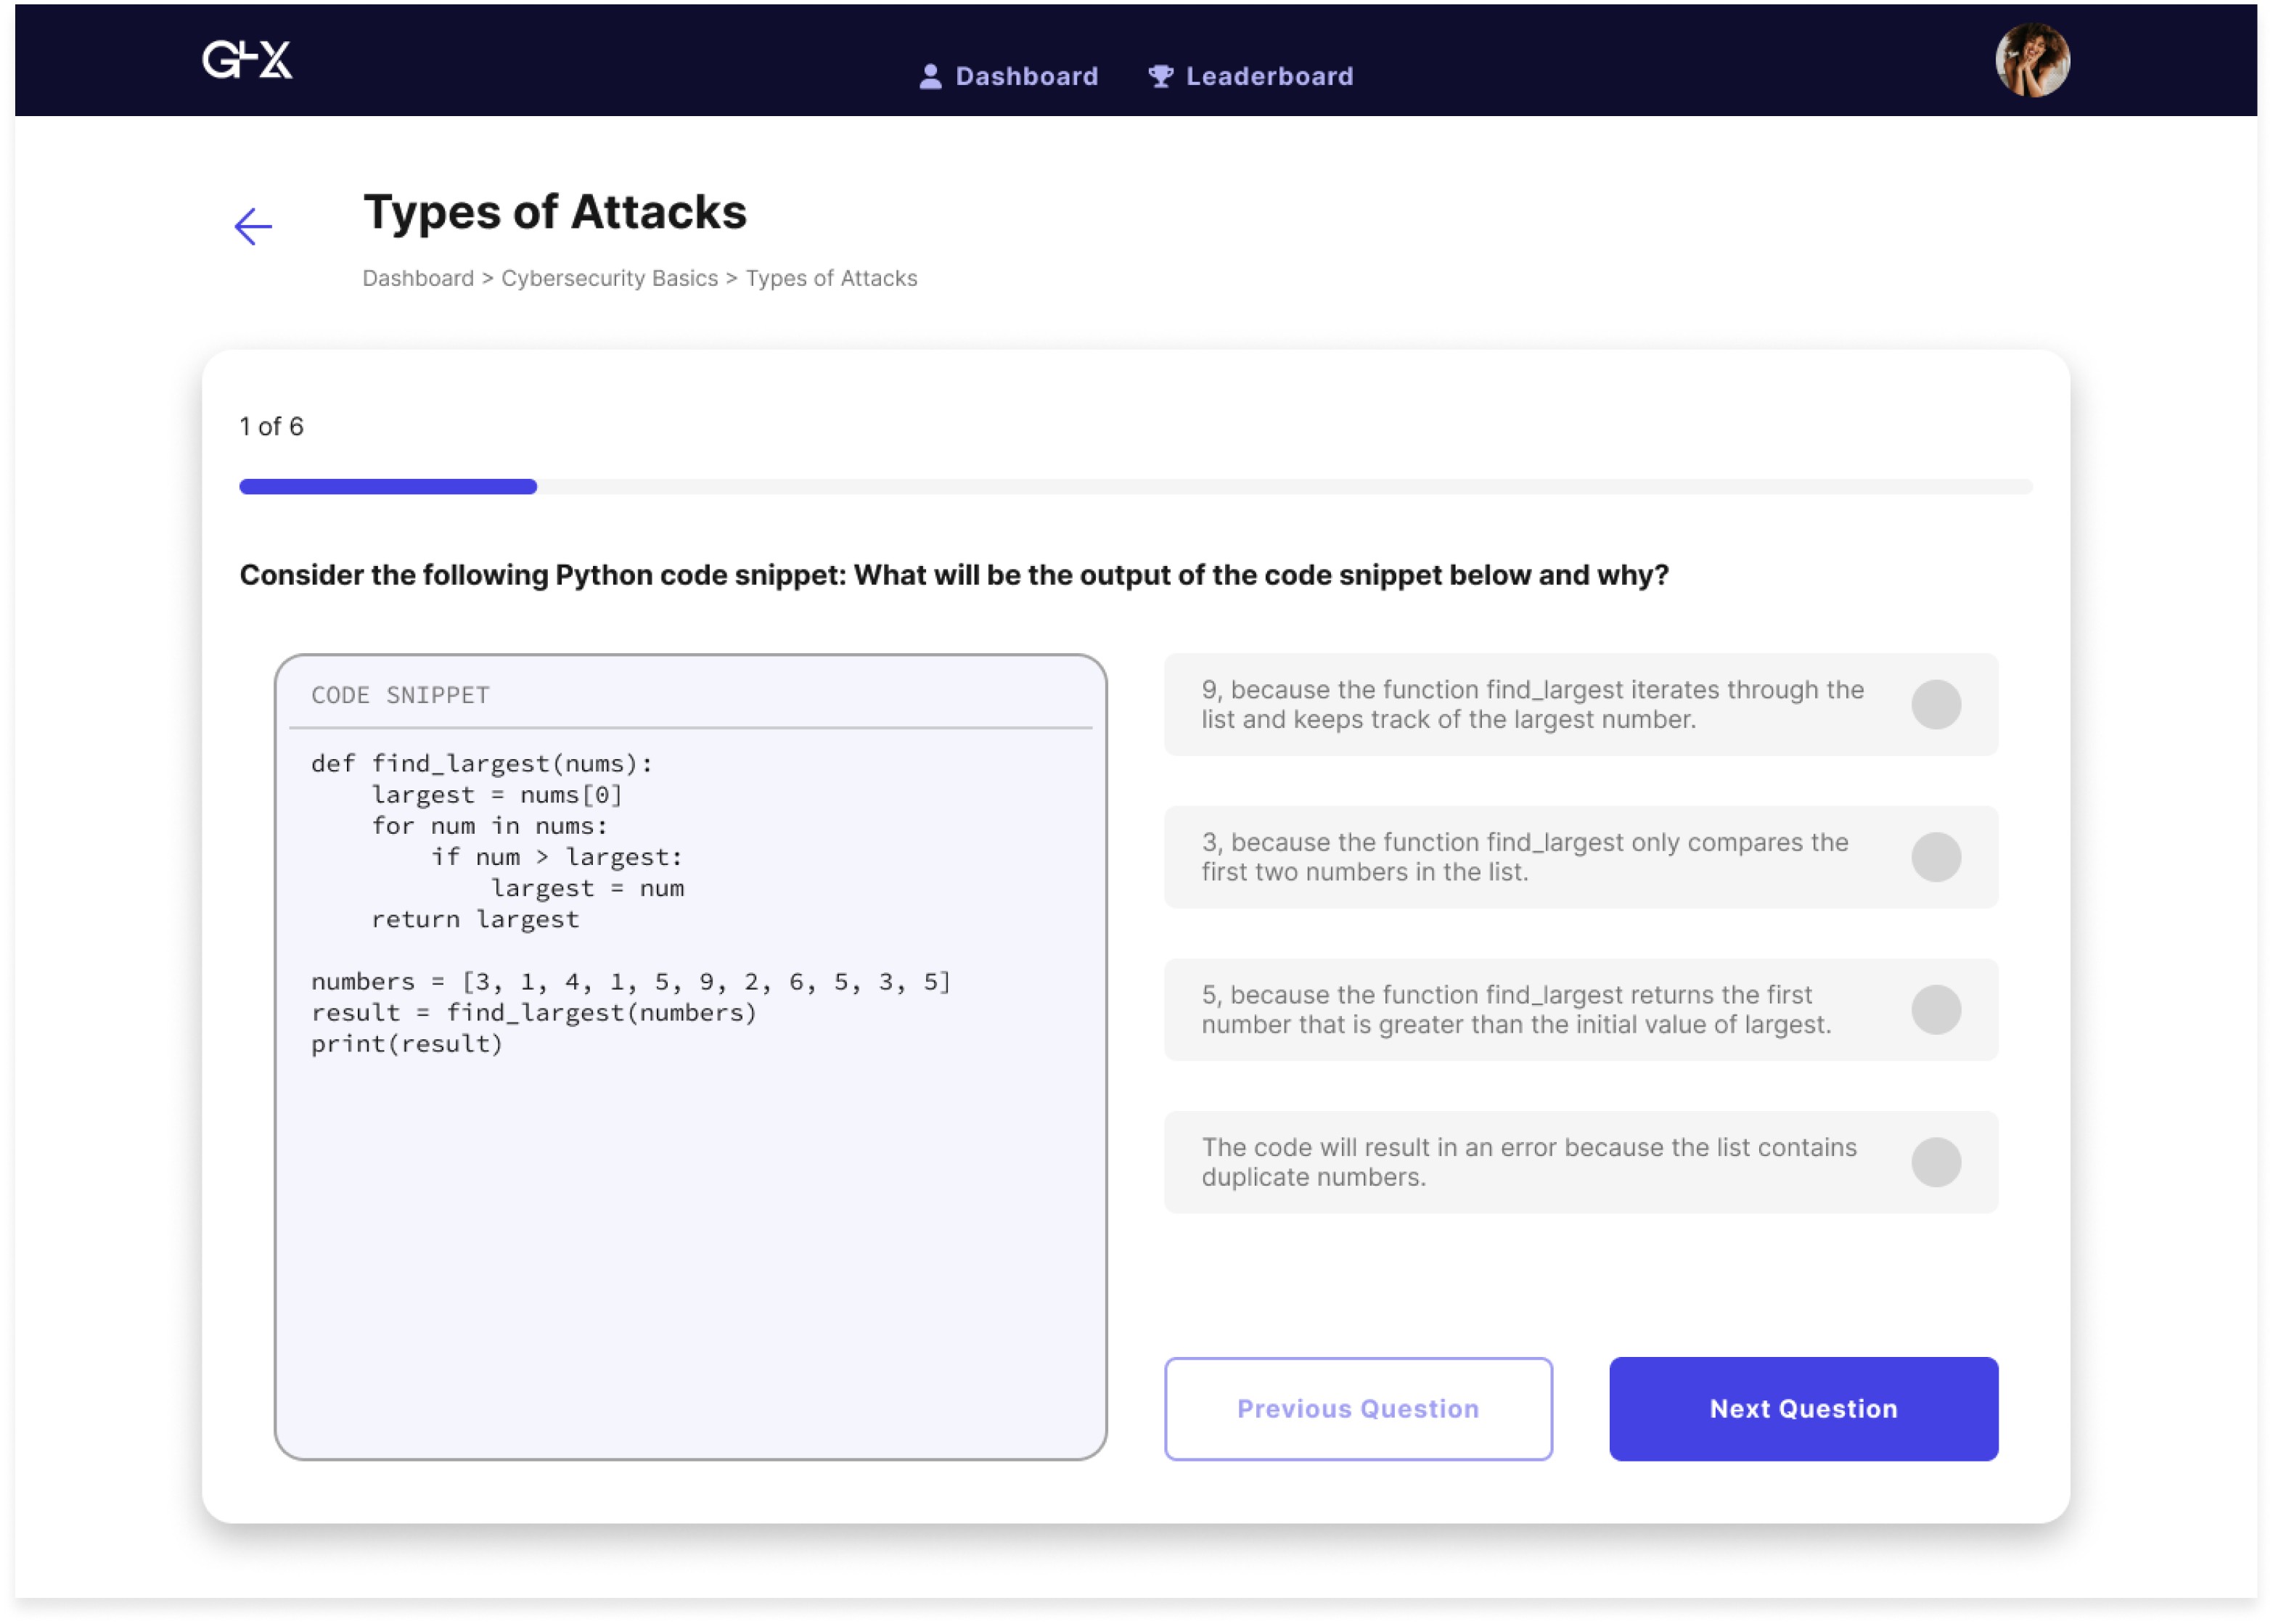Click the Dashboard person icon
Viewport: 2273px width, 1624px height.
coord(930,77)
